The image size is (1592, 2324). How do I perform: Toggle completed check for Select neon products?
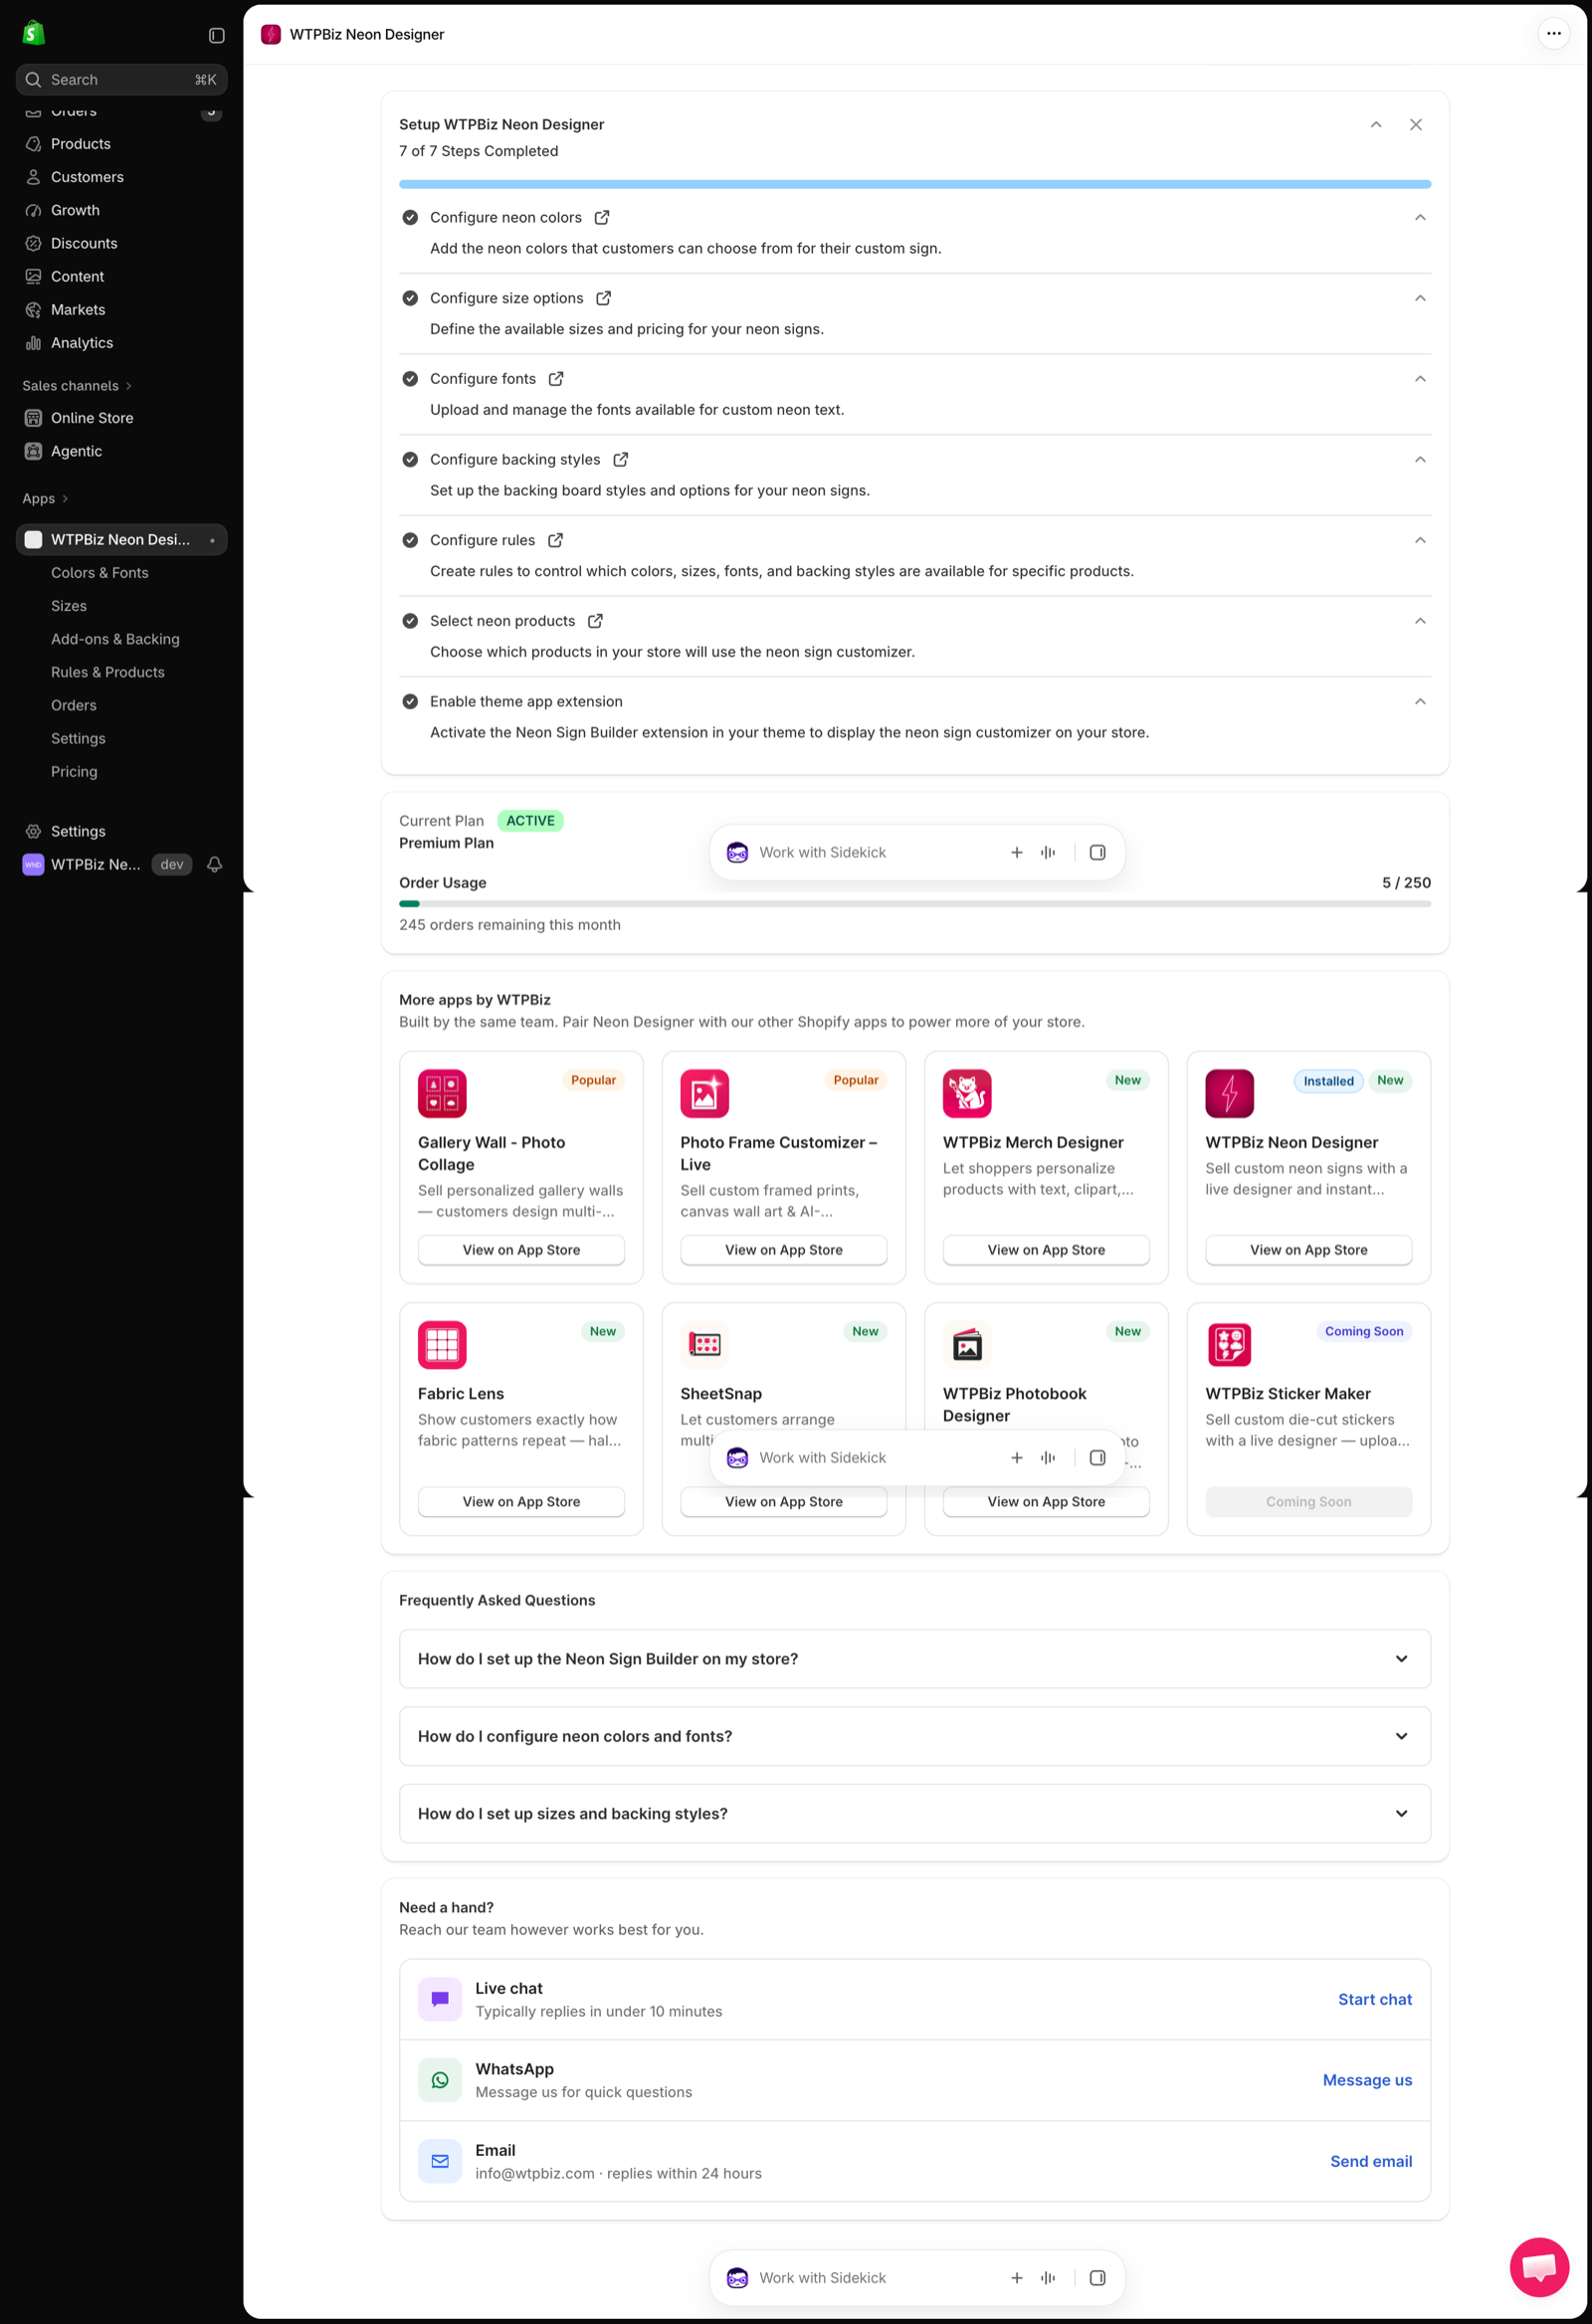pos(410,620)
